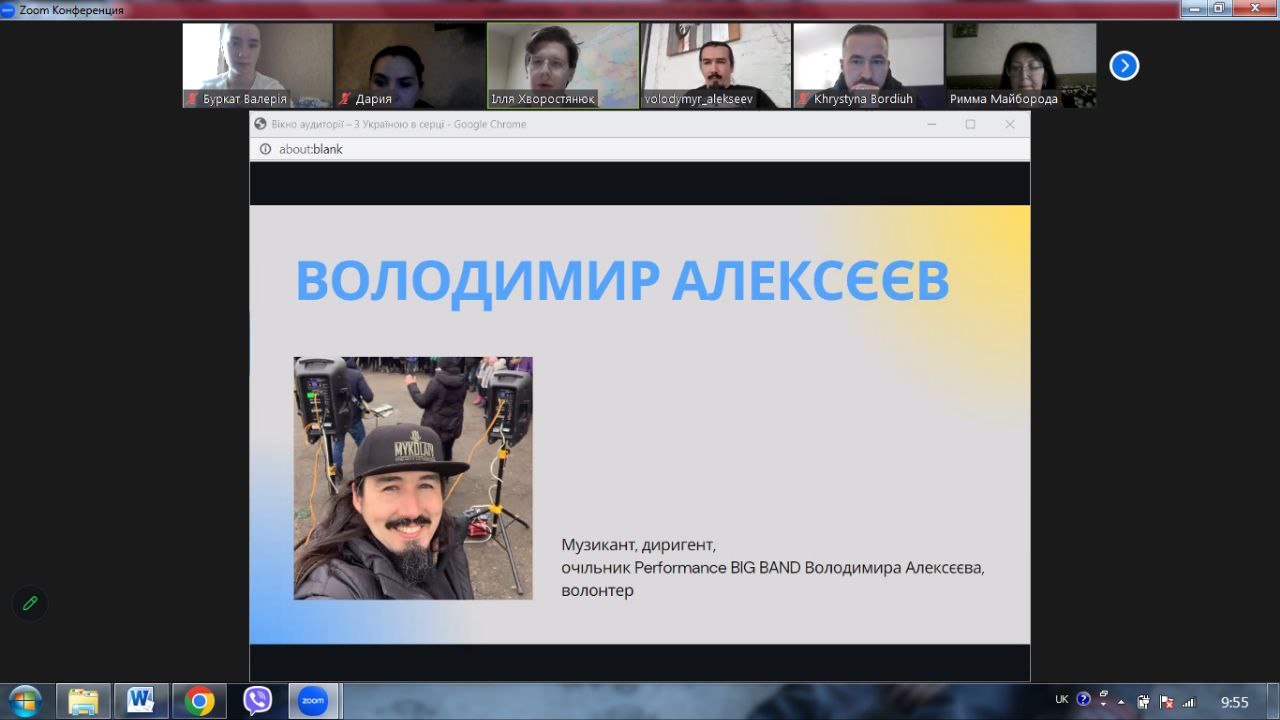Open the UK input language selector

(x=1061, y=699)
